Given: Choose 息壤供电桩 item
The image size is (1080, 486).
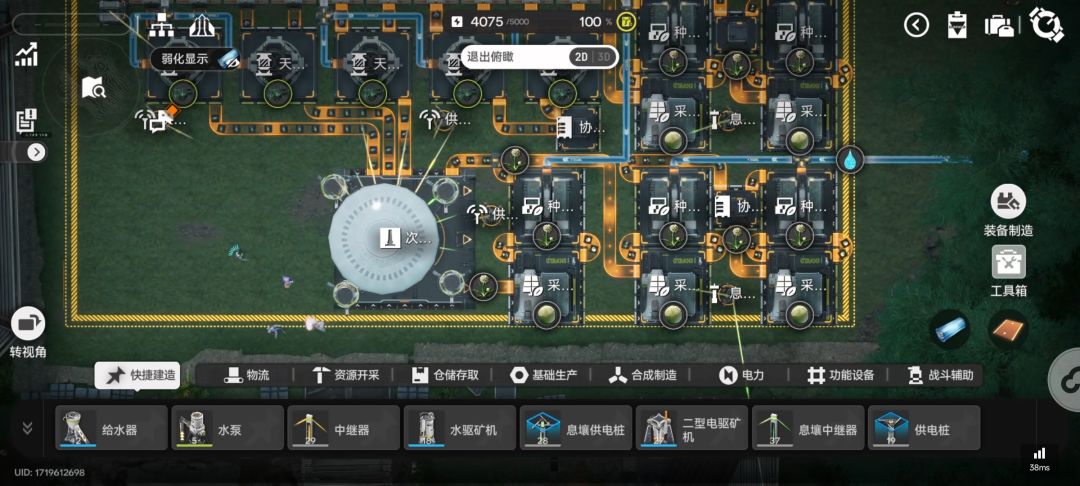Looking at the screenshot, I should click(576, 428).
